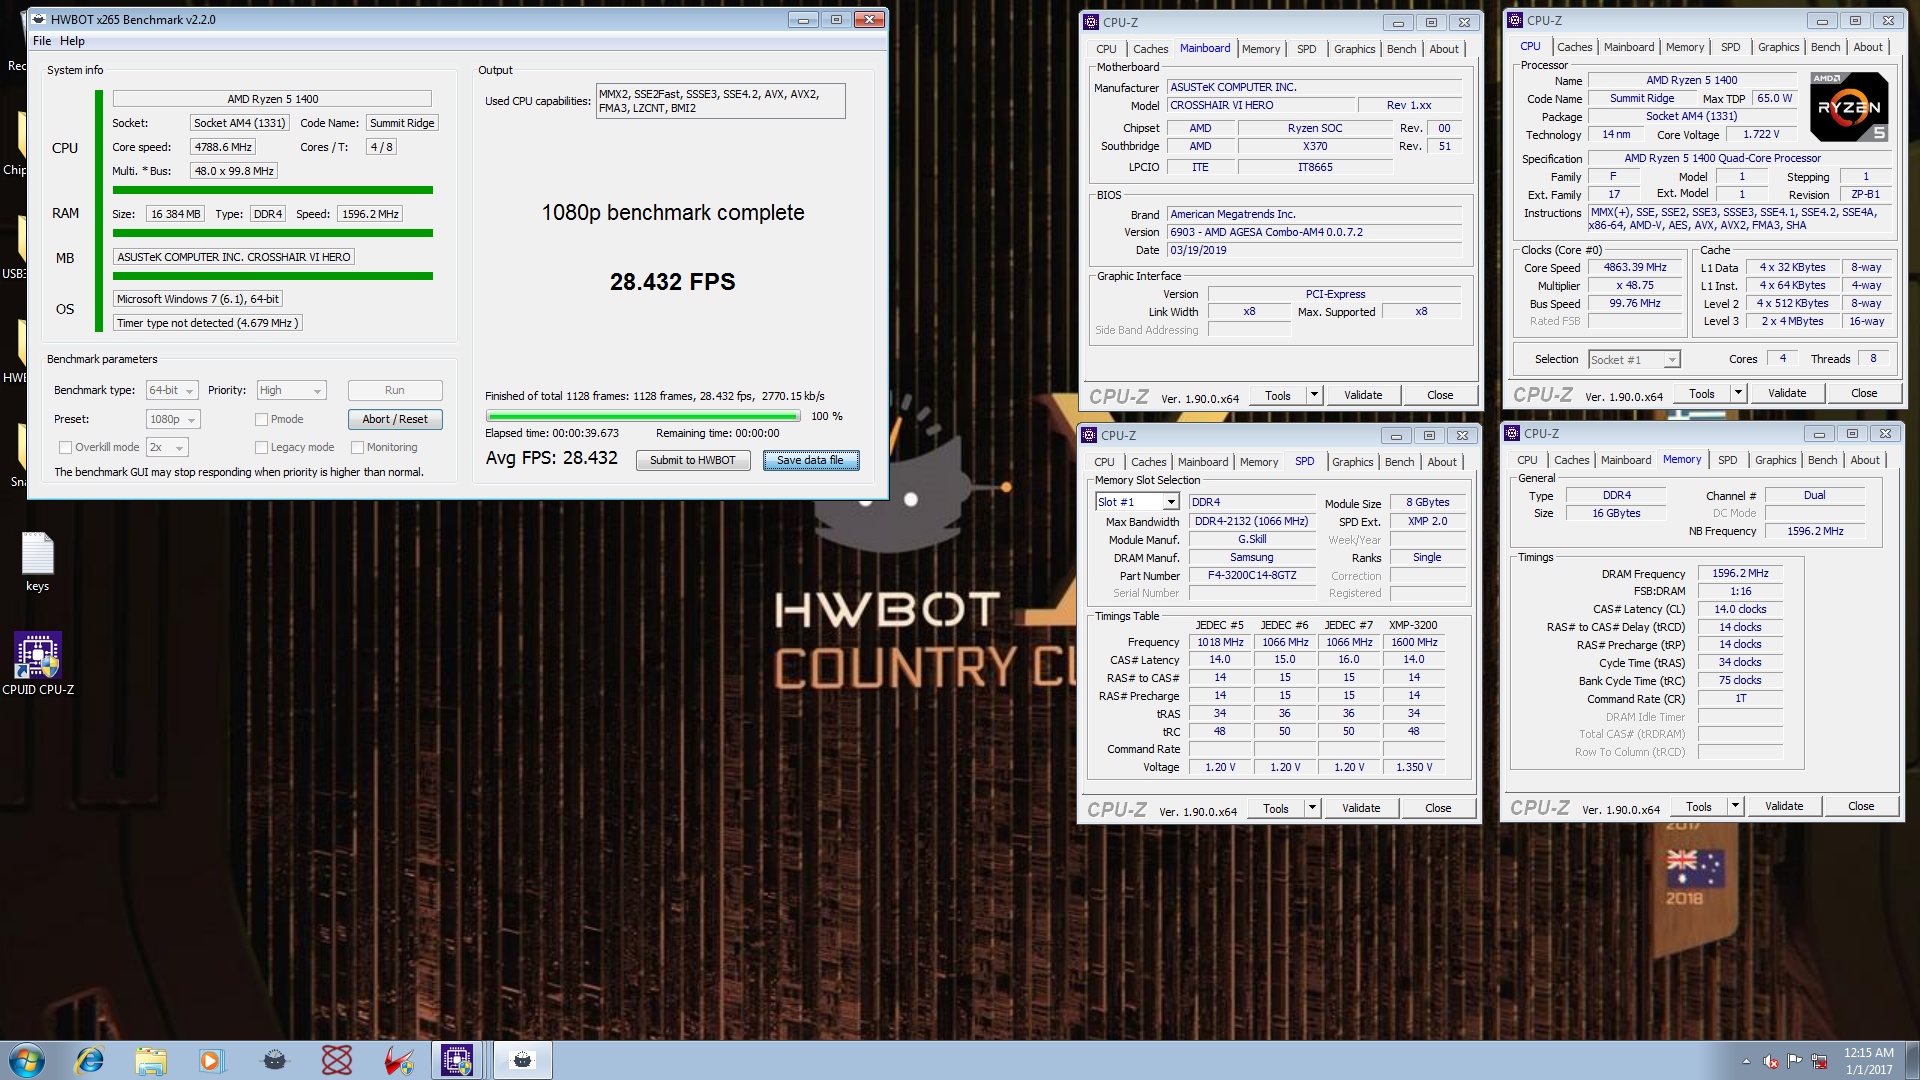The width and height of the screenshot is (1920, 1080).
Task: Click the green bar under CPU info
Action: click(x=273, y=190)
